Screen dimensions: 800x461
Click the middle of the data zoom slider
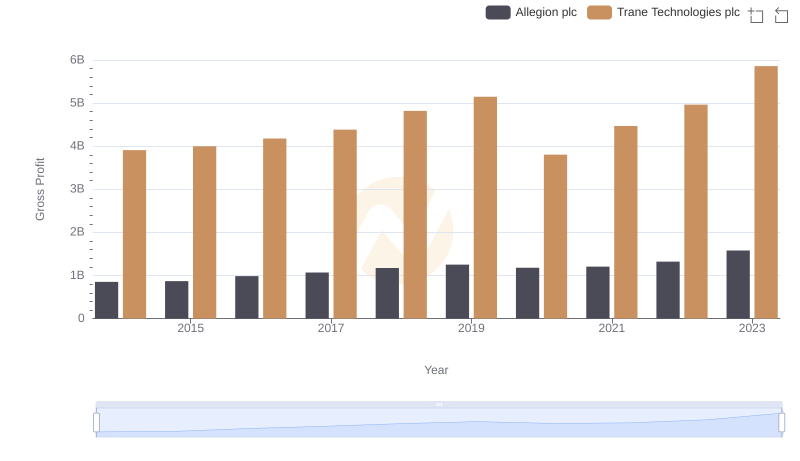439,423
